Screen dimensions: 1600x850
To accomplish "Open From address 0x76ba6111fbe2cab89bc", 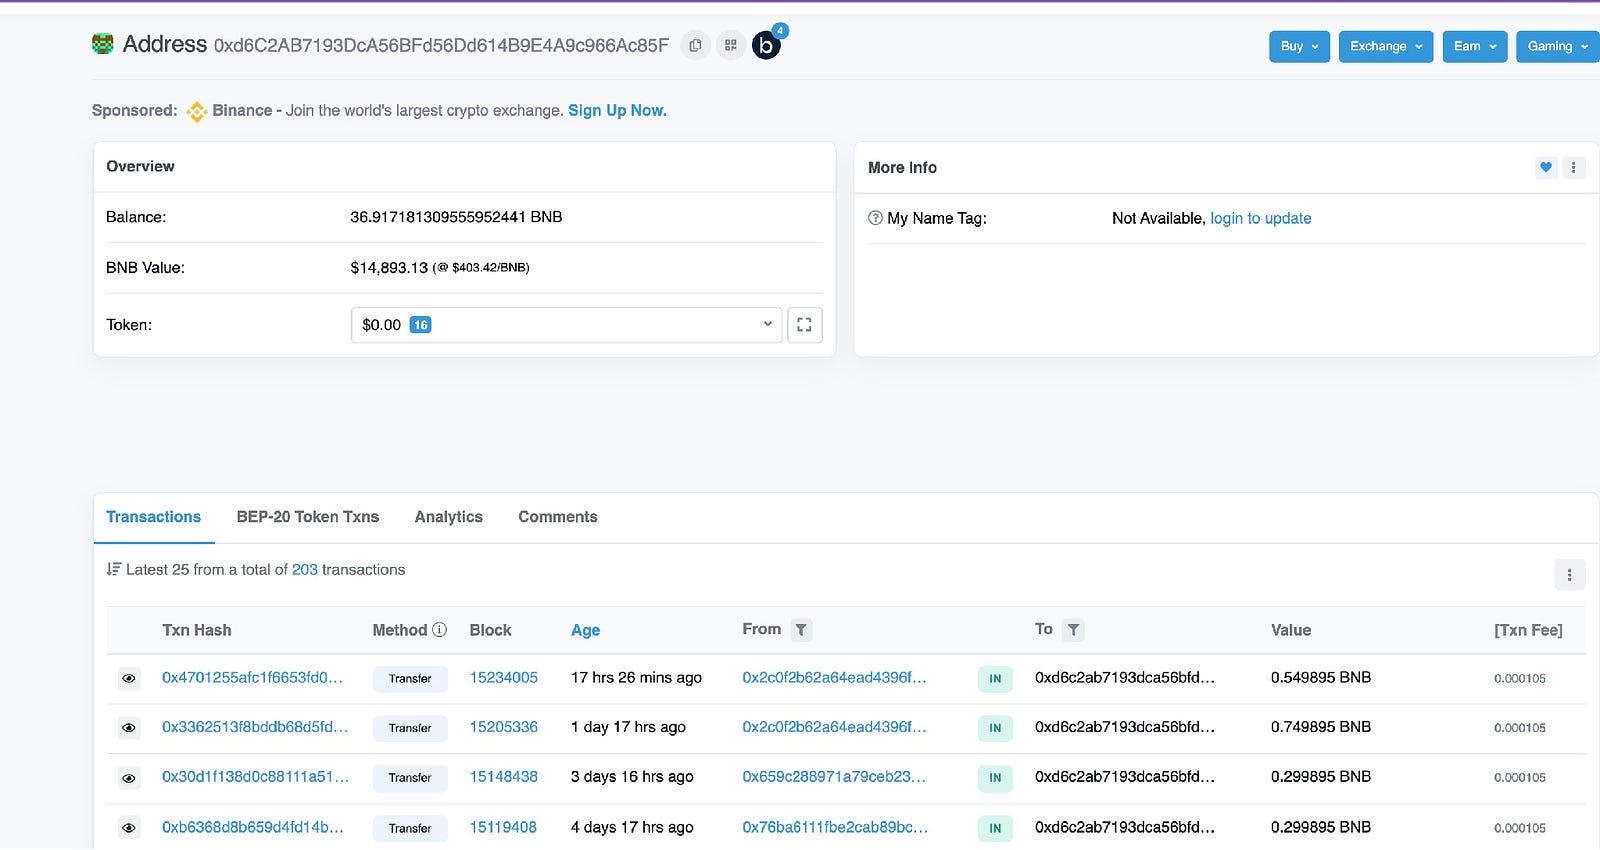I will click(x=835, y=828).
